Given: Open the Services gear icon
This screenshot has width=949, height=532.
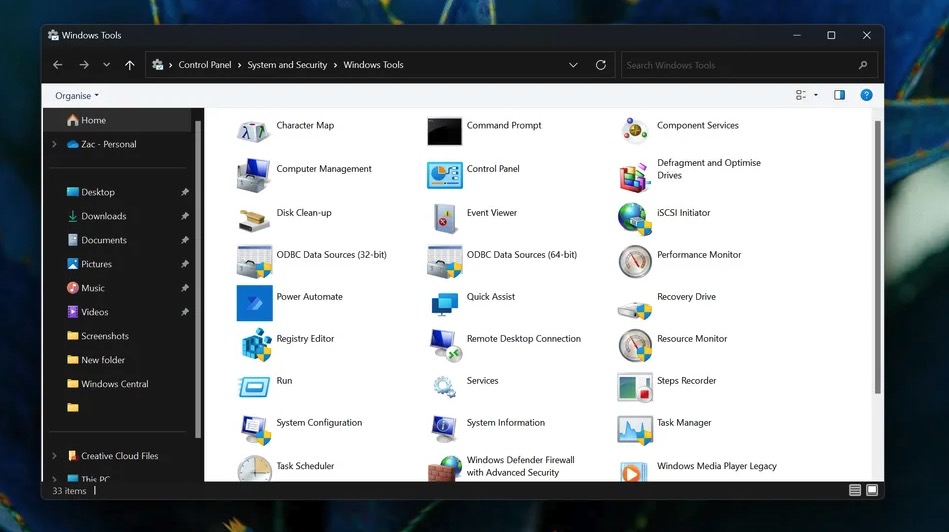Looking at the screenshot, I should pos(444,387).
